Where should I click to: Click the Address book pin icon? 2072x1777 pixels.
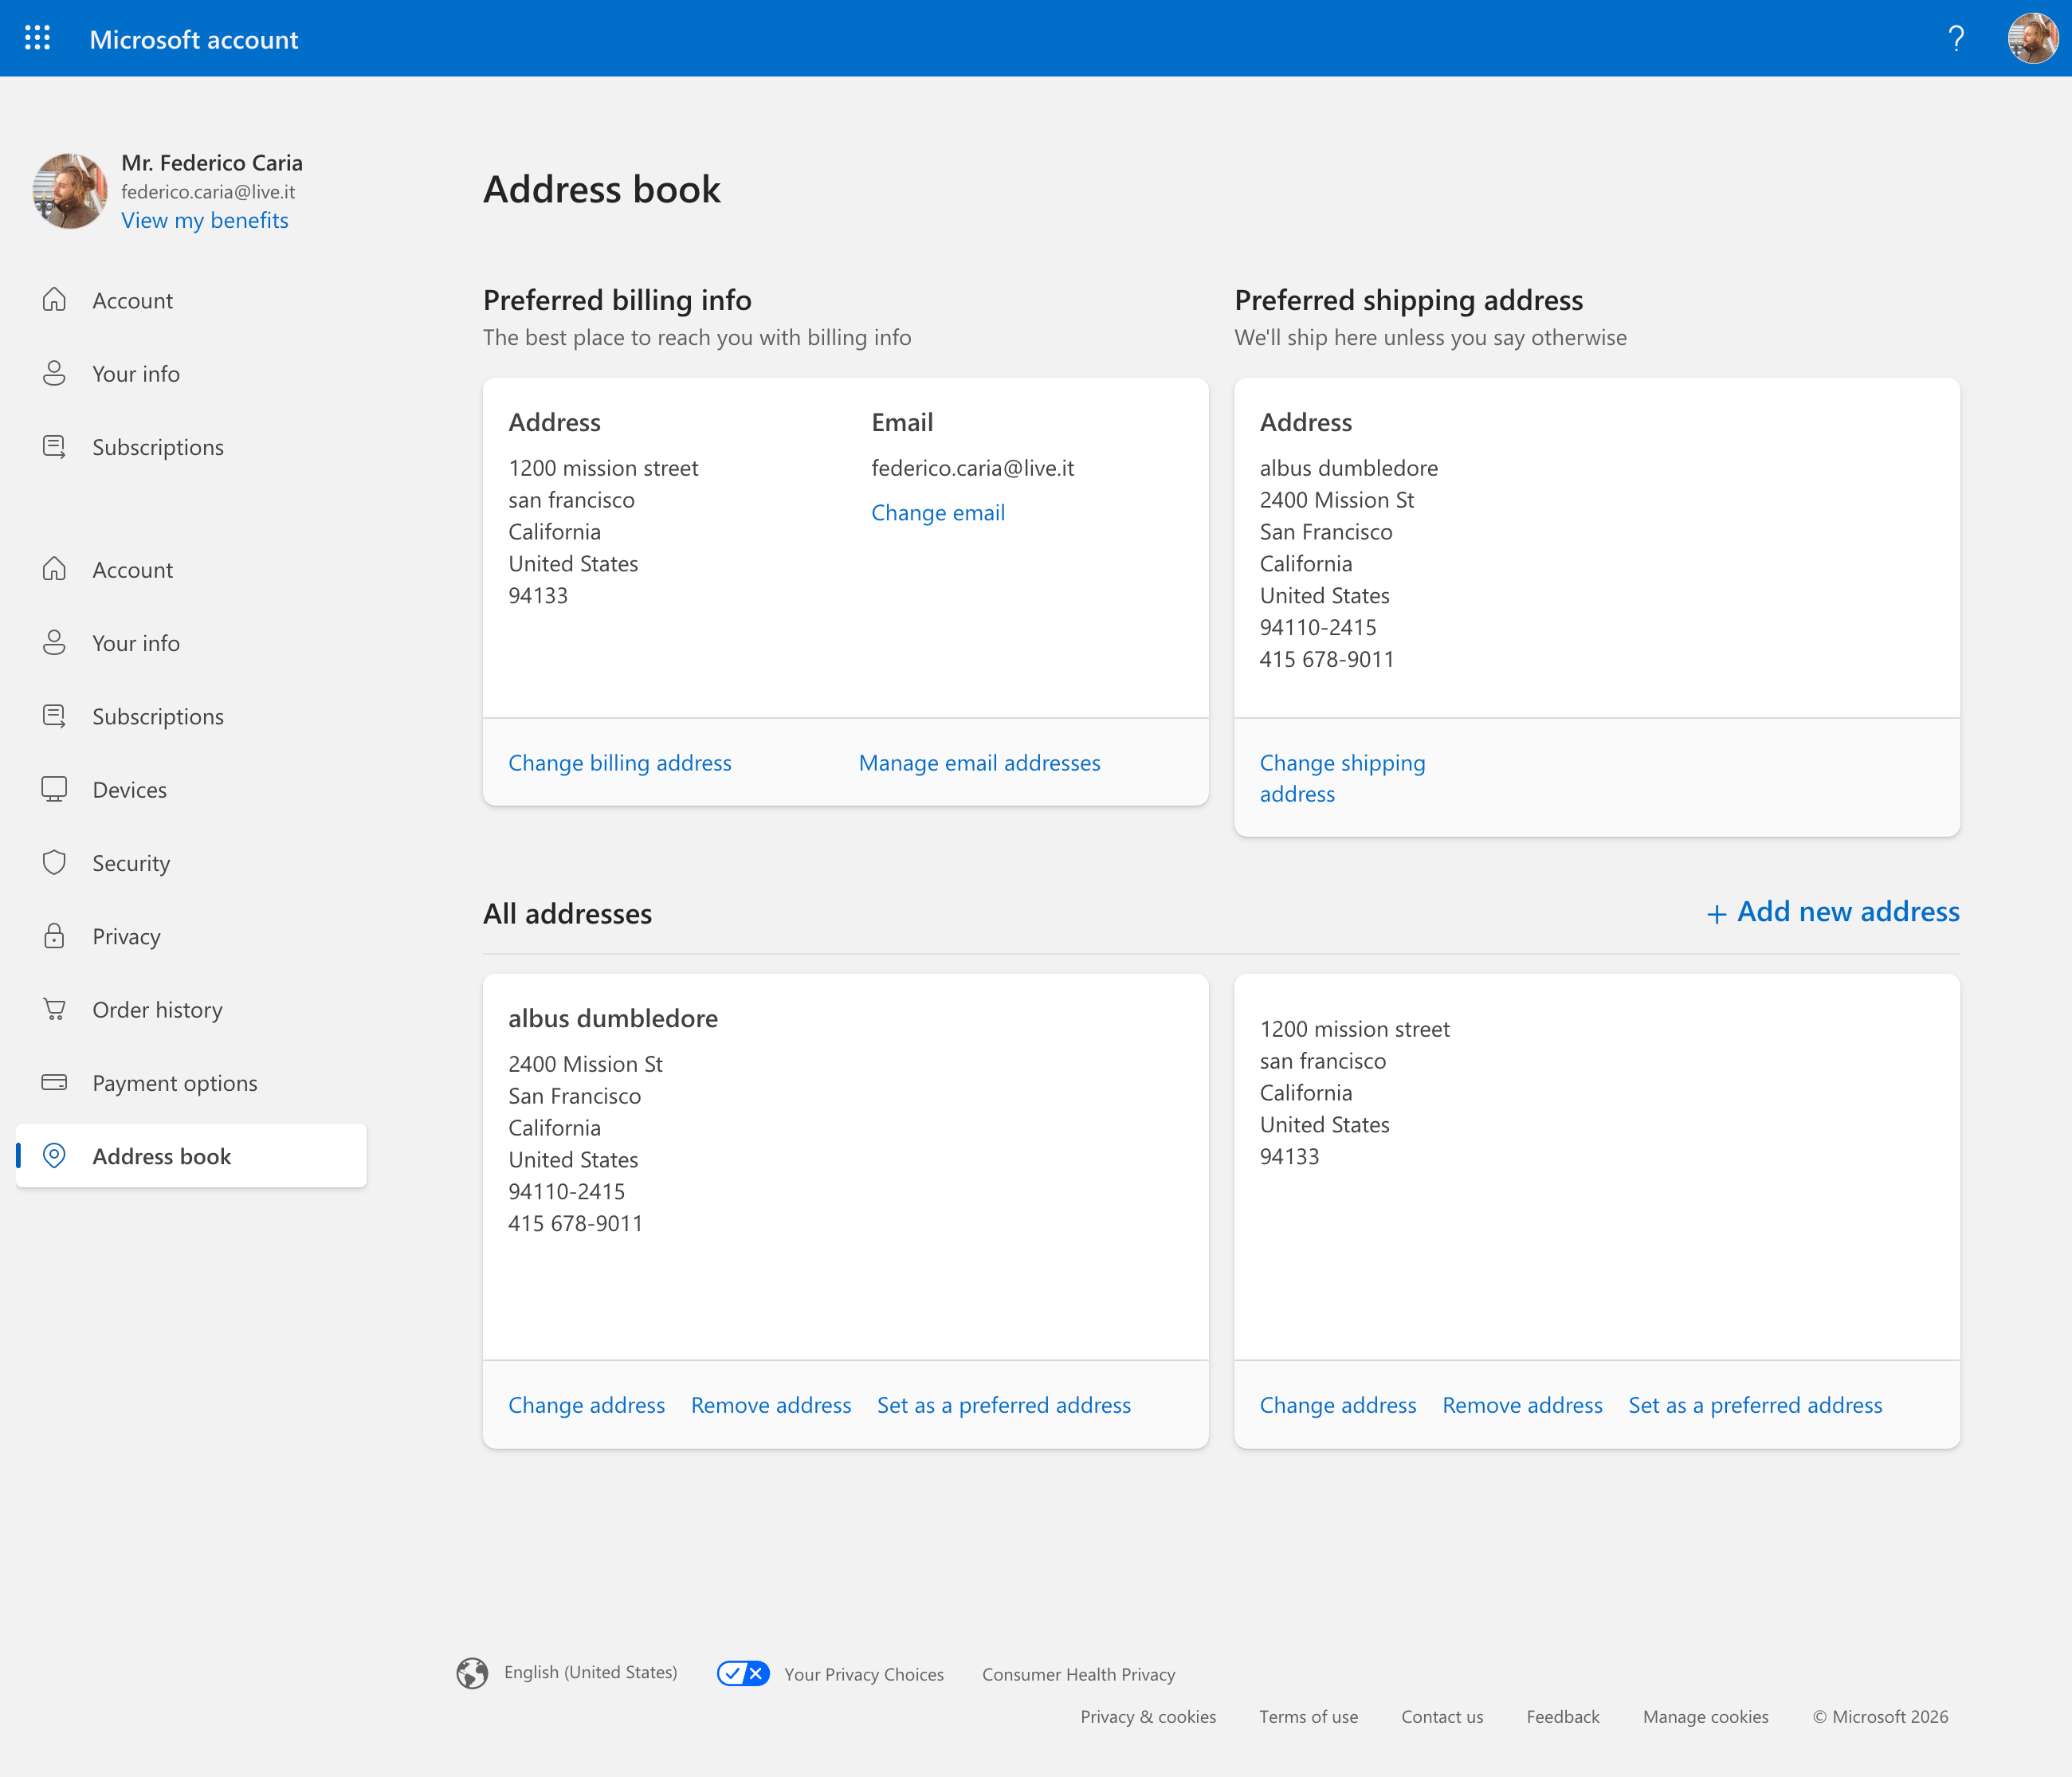54,1156
